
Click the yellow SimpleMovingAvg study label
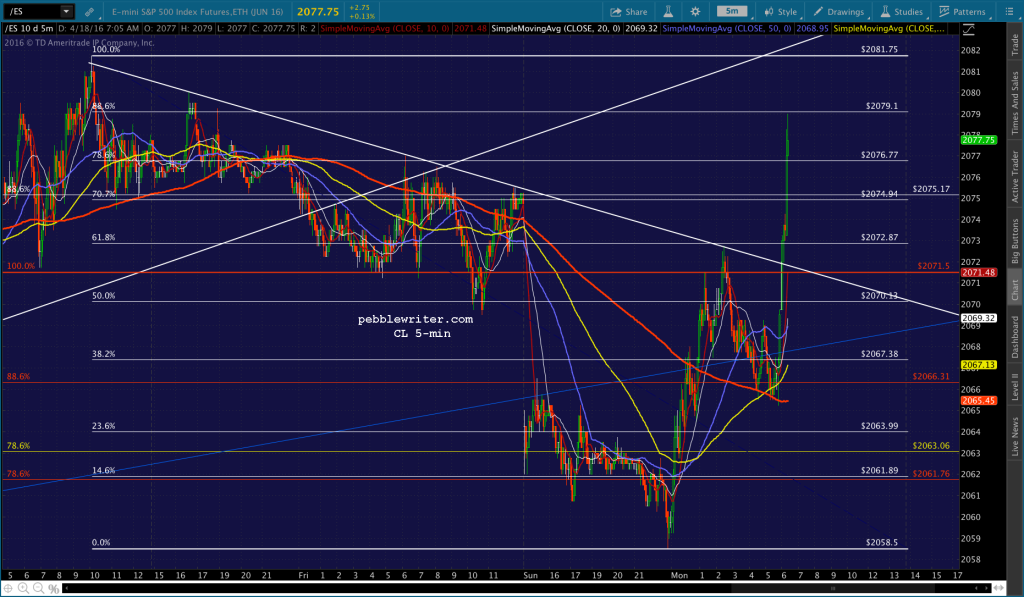[889, 29]
